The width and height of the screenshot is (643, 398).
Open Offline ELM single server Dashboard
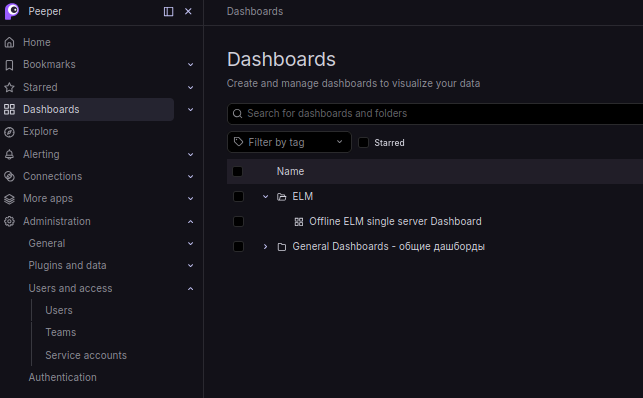pos(395,222)
